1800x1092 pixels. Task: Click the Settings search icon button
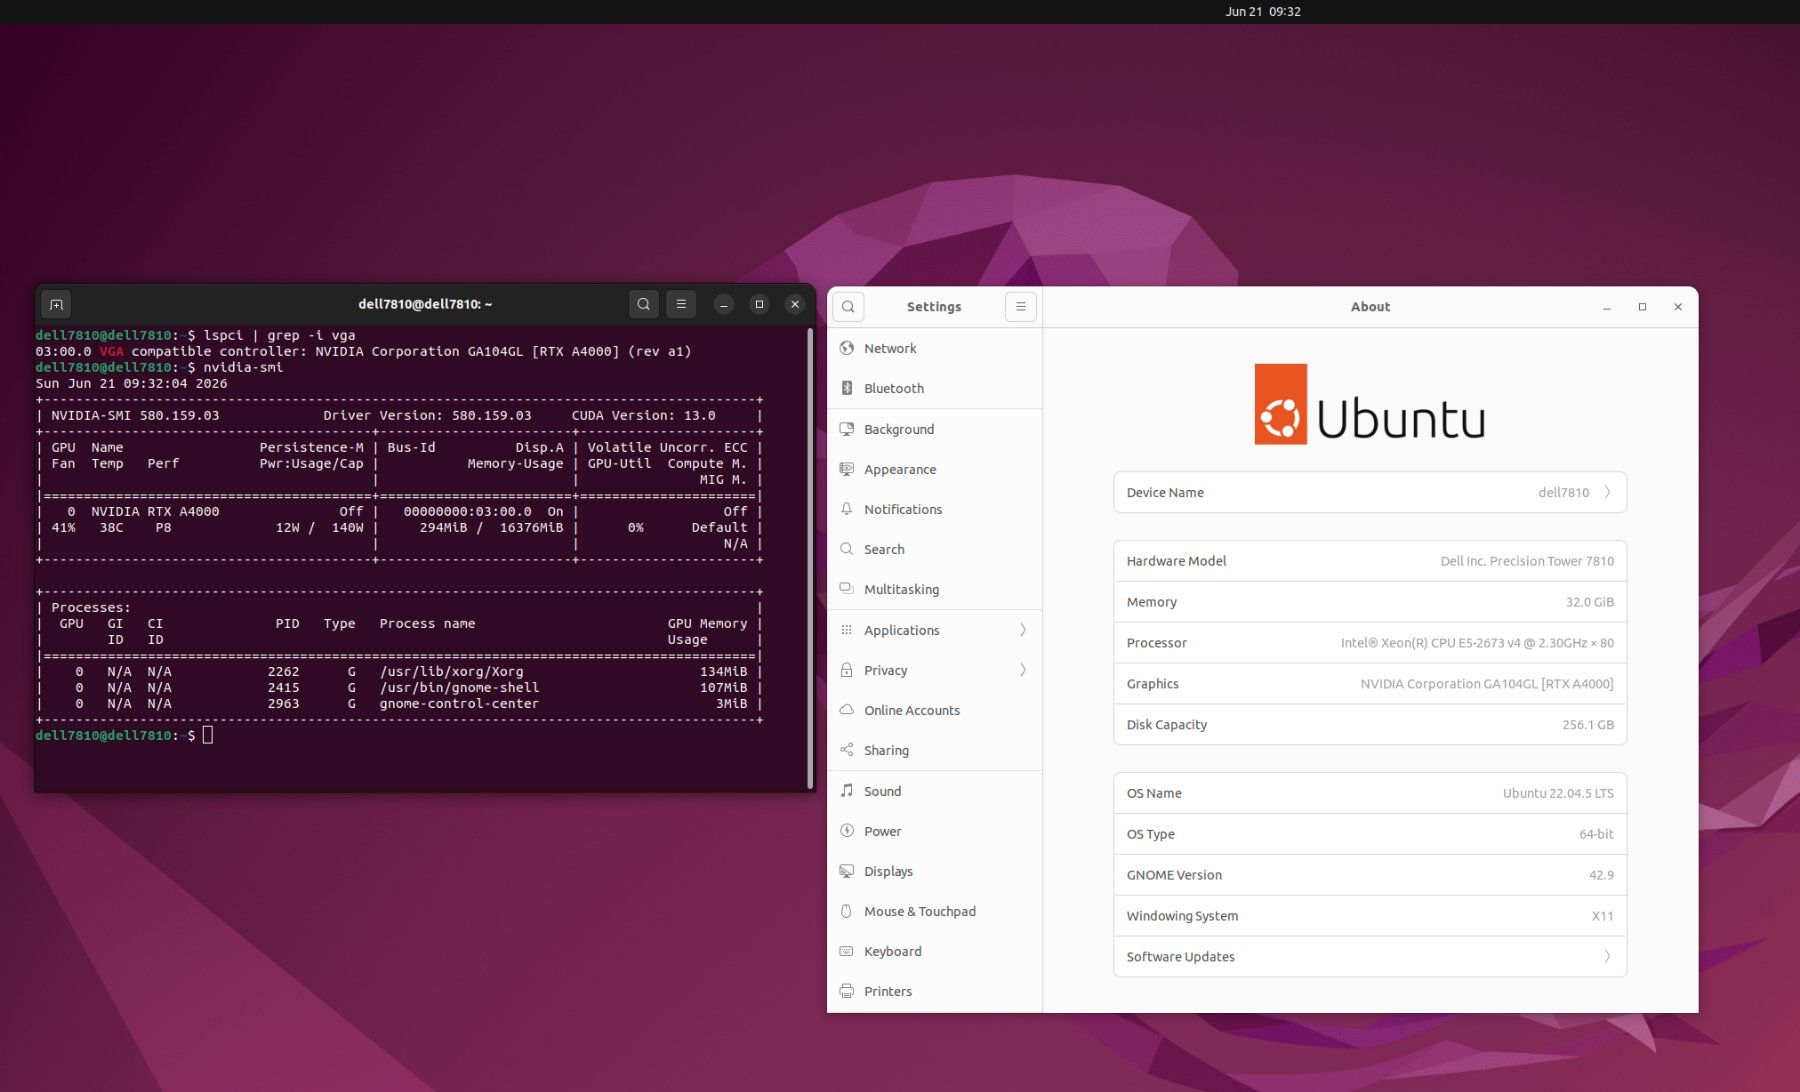[848, 307]
